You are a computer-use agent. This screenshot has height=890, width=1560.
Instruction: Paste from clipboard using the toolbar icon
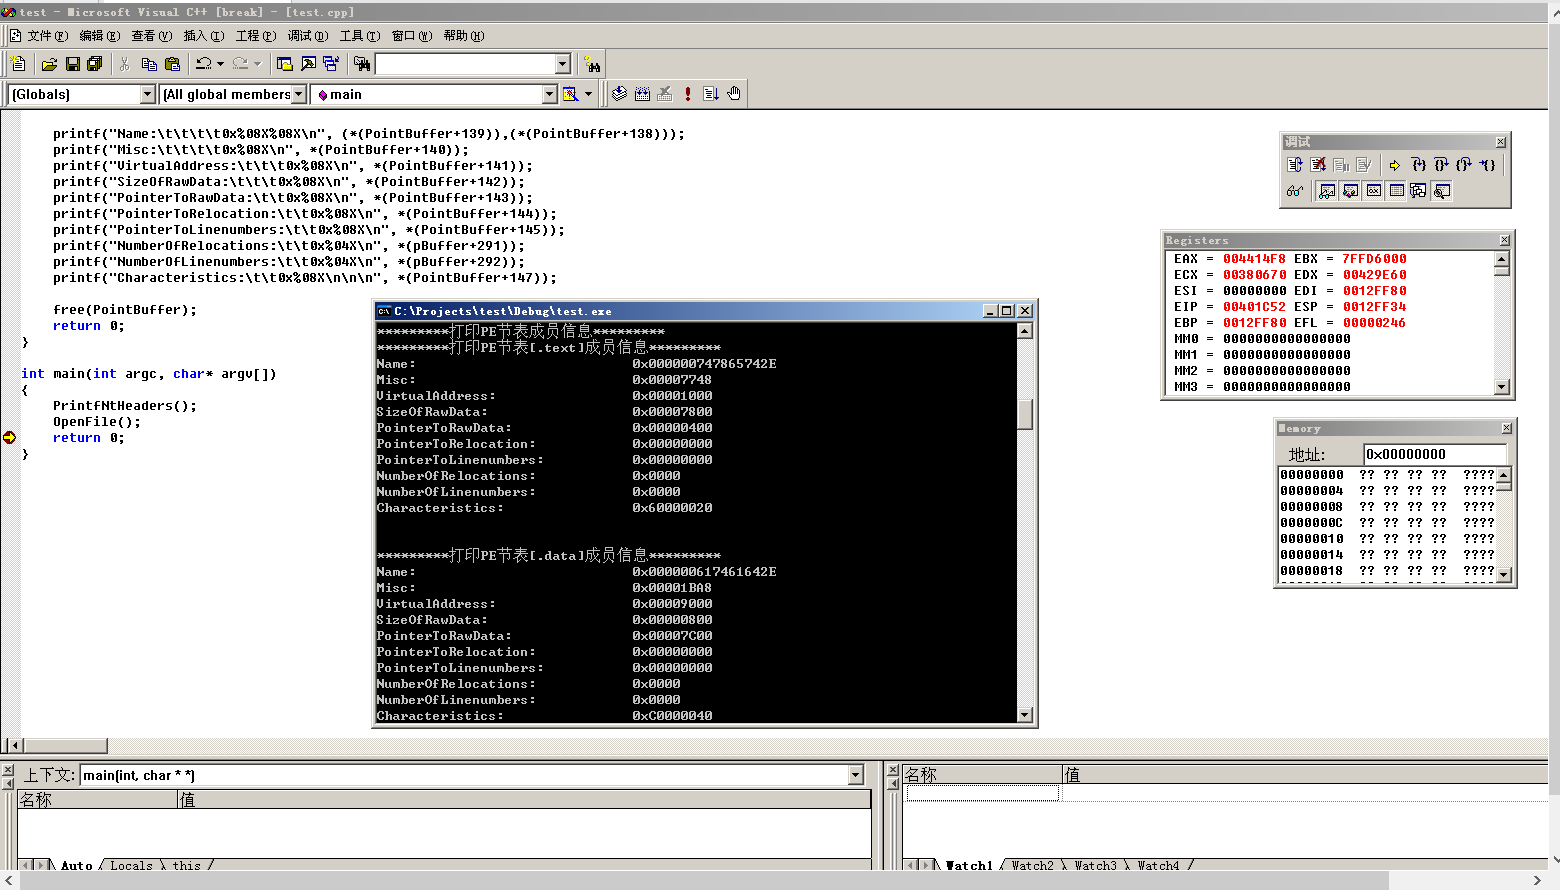[x=172, y=64]
